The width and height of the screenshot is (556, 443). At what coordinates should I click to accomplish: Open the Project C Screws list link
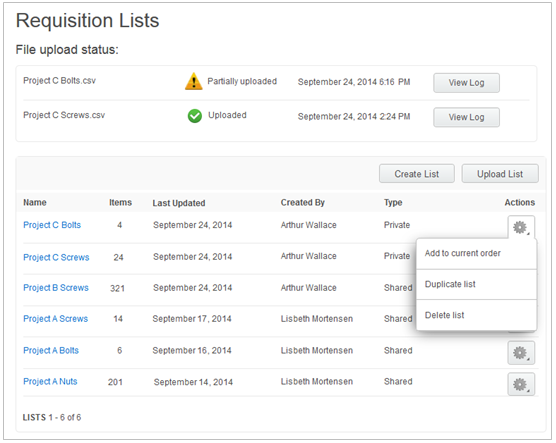coord(56,257)
